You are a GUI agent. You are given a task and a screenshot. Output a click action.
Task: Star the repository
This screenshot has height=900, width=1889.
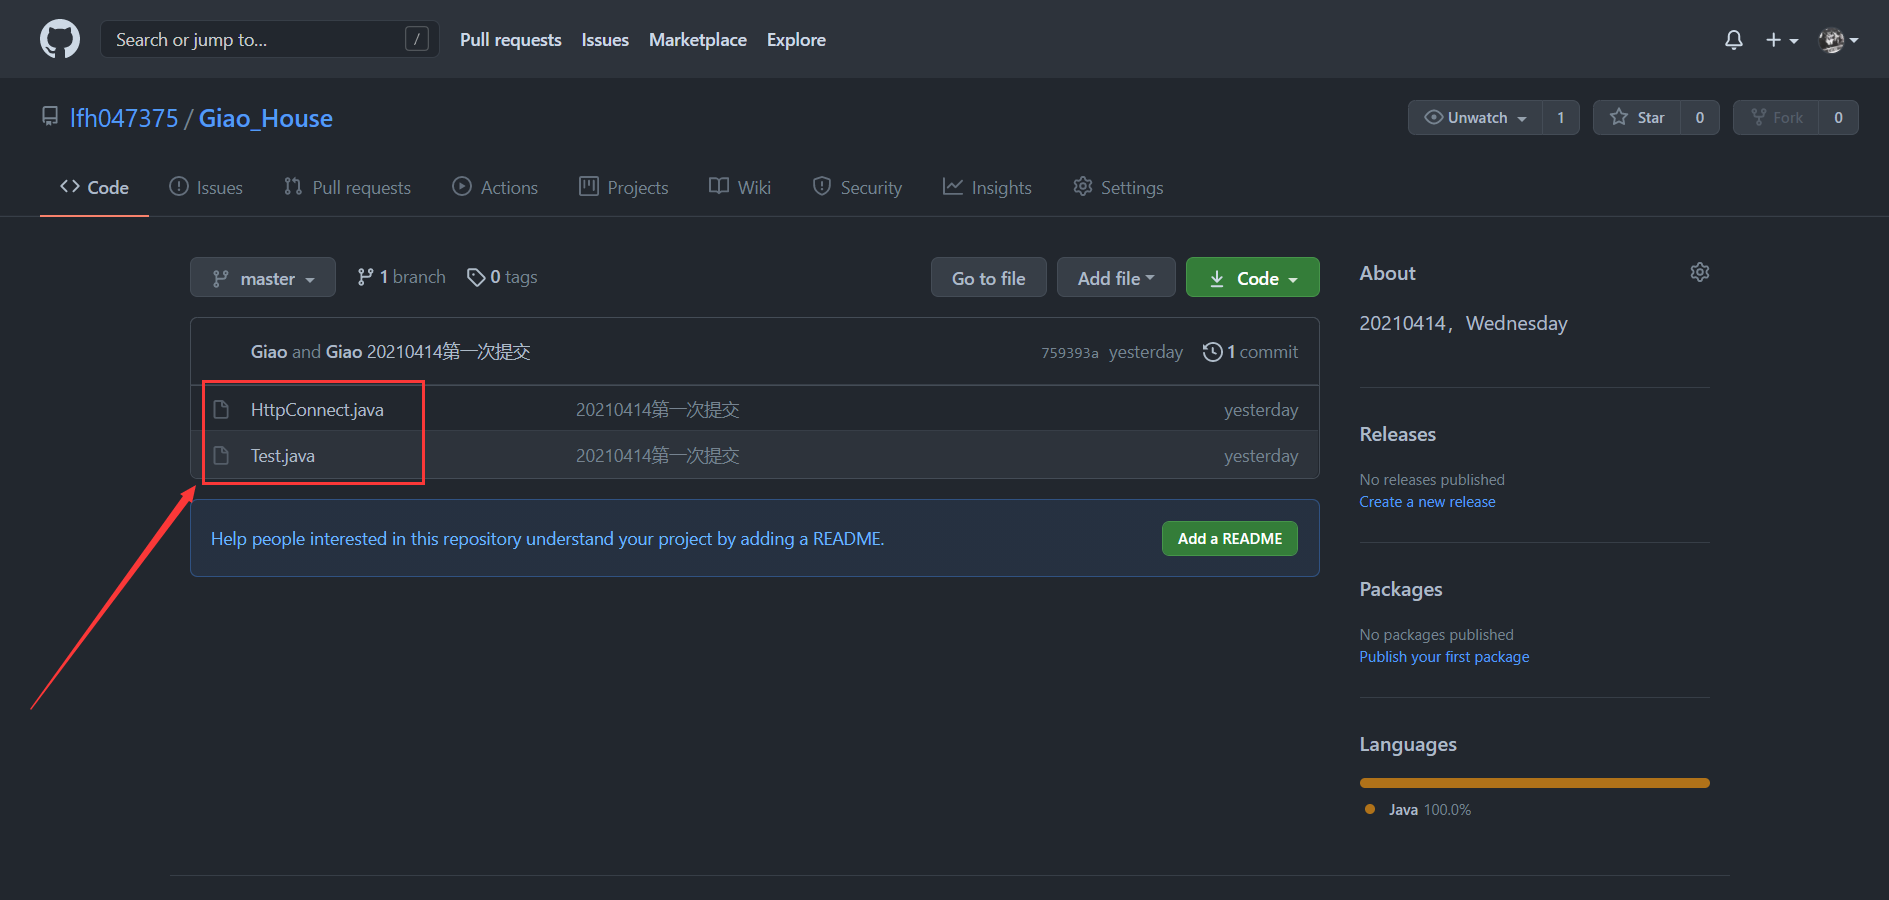pyautogui.click(x=1637, y=117)
